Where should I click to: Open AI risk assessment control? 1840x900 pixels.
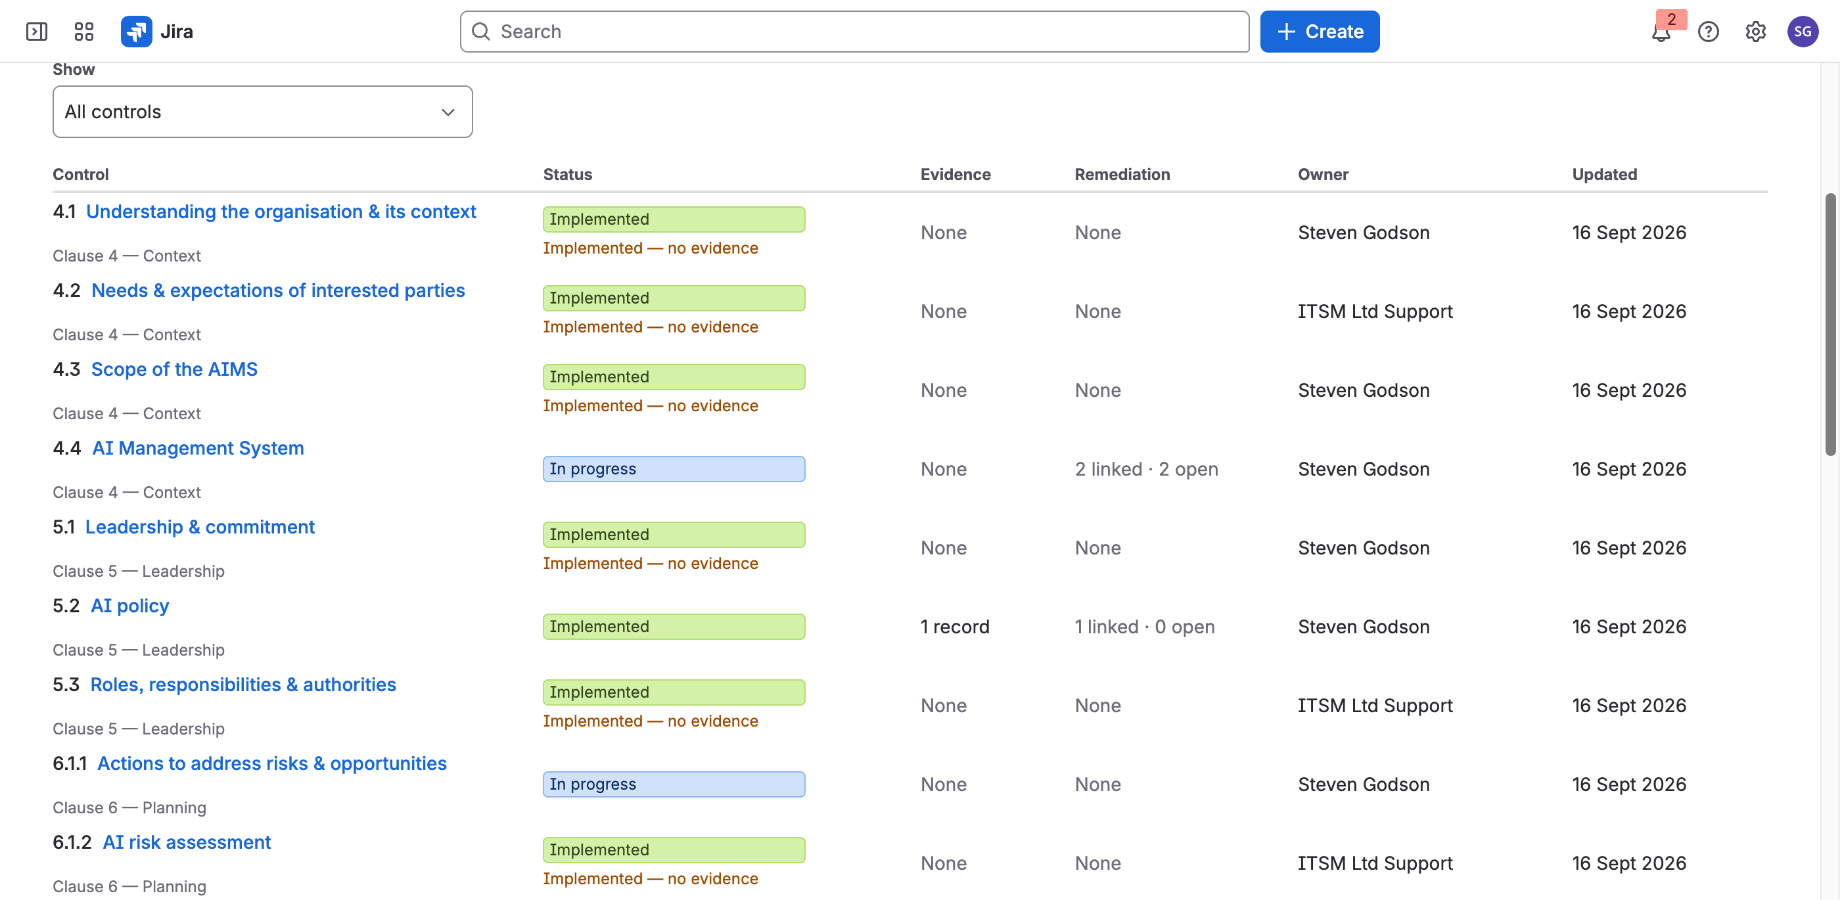pos(187,843)
